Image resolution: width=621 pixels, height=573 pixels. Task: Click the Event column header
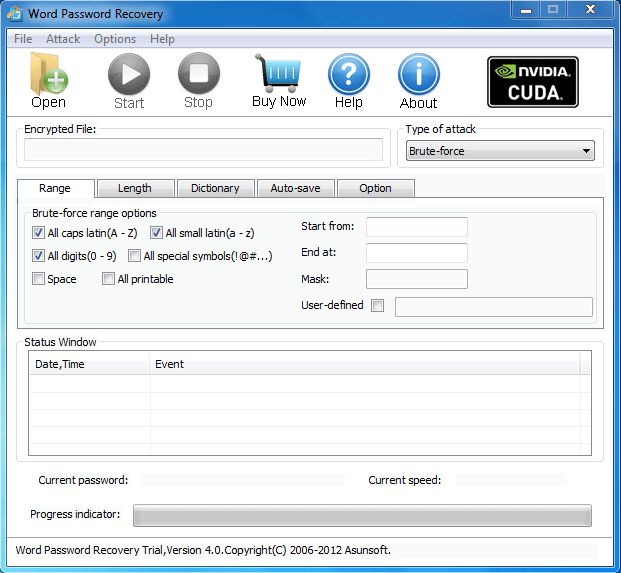[365, 364]
